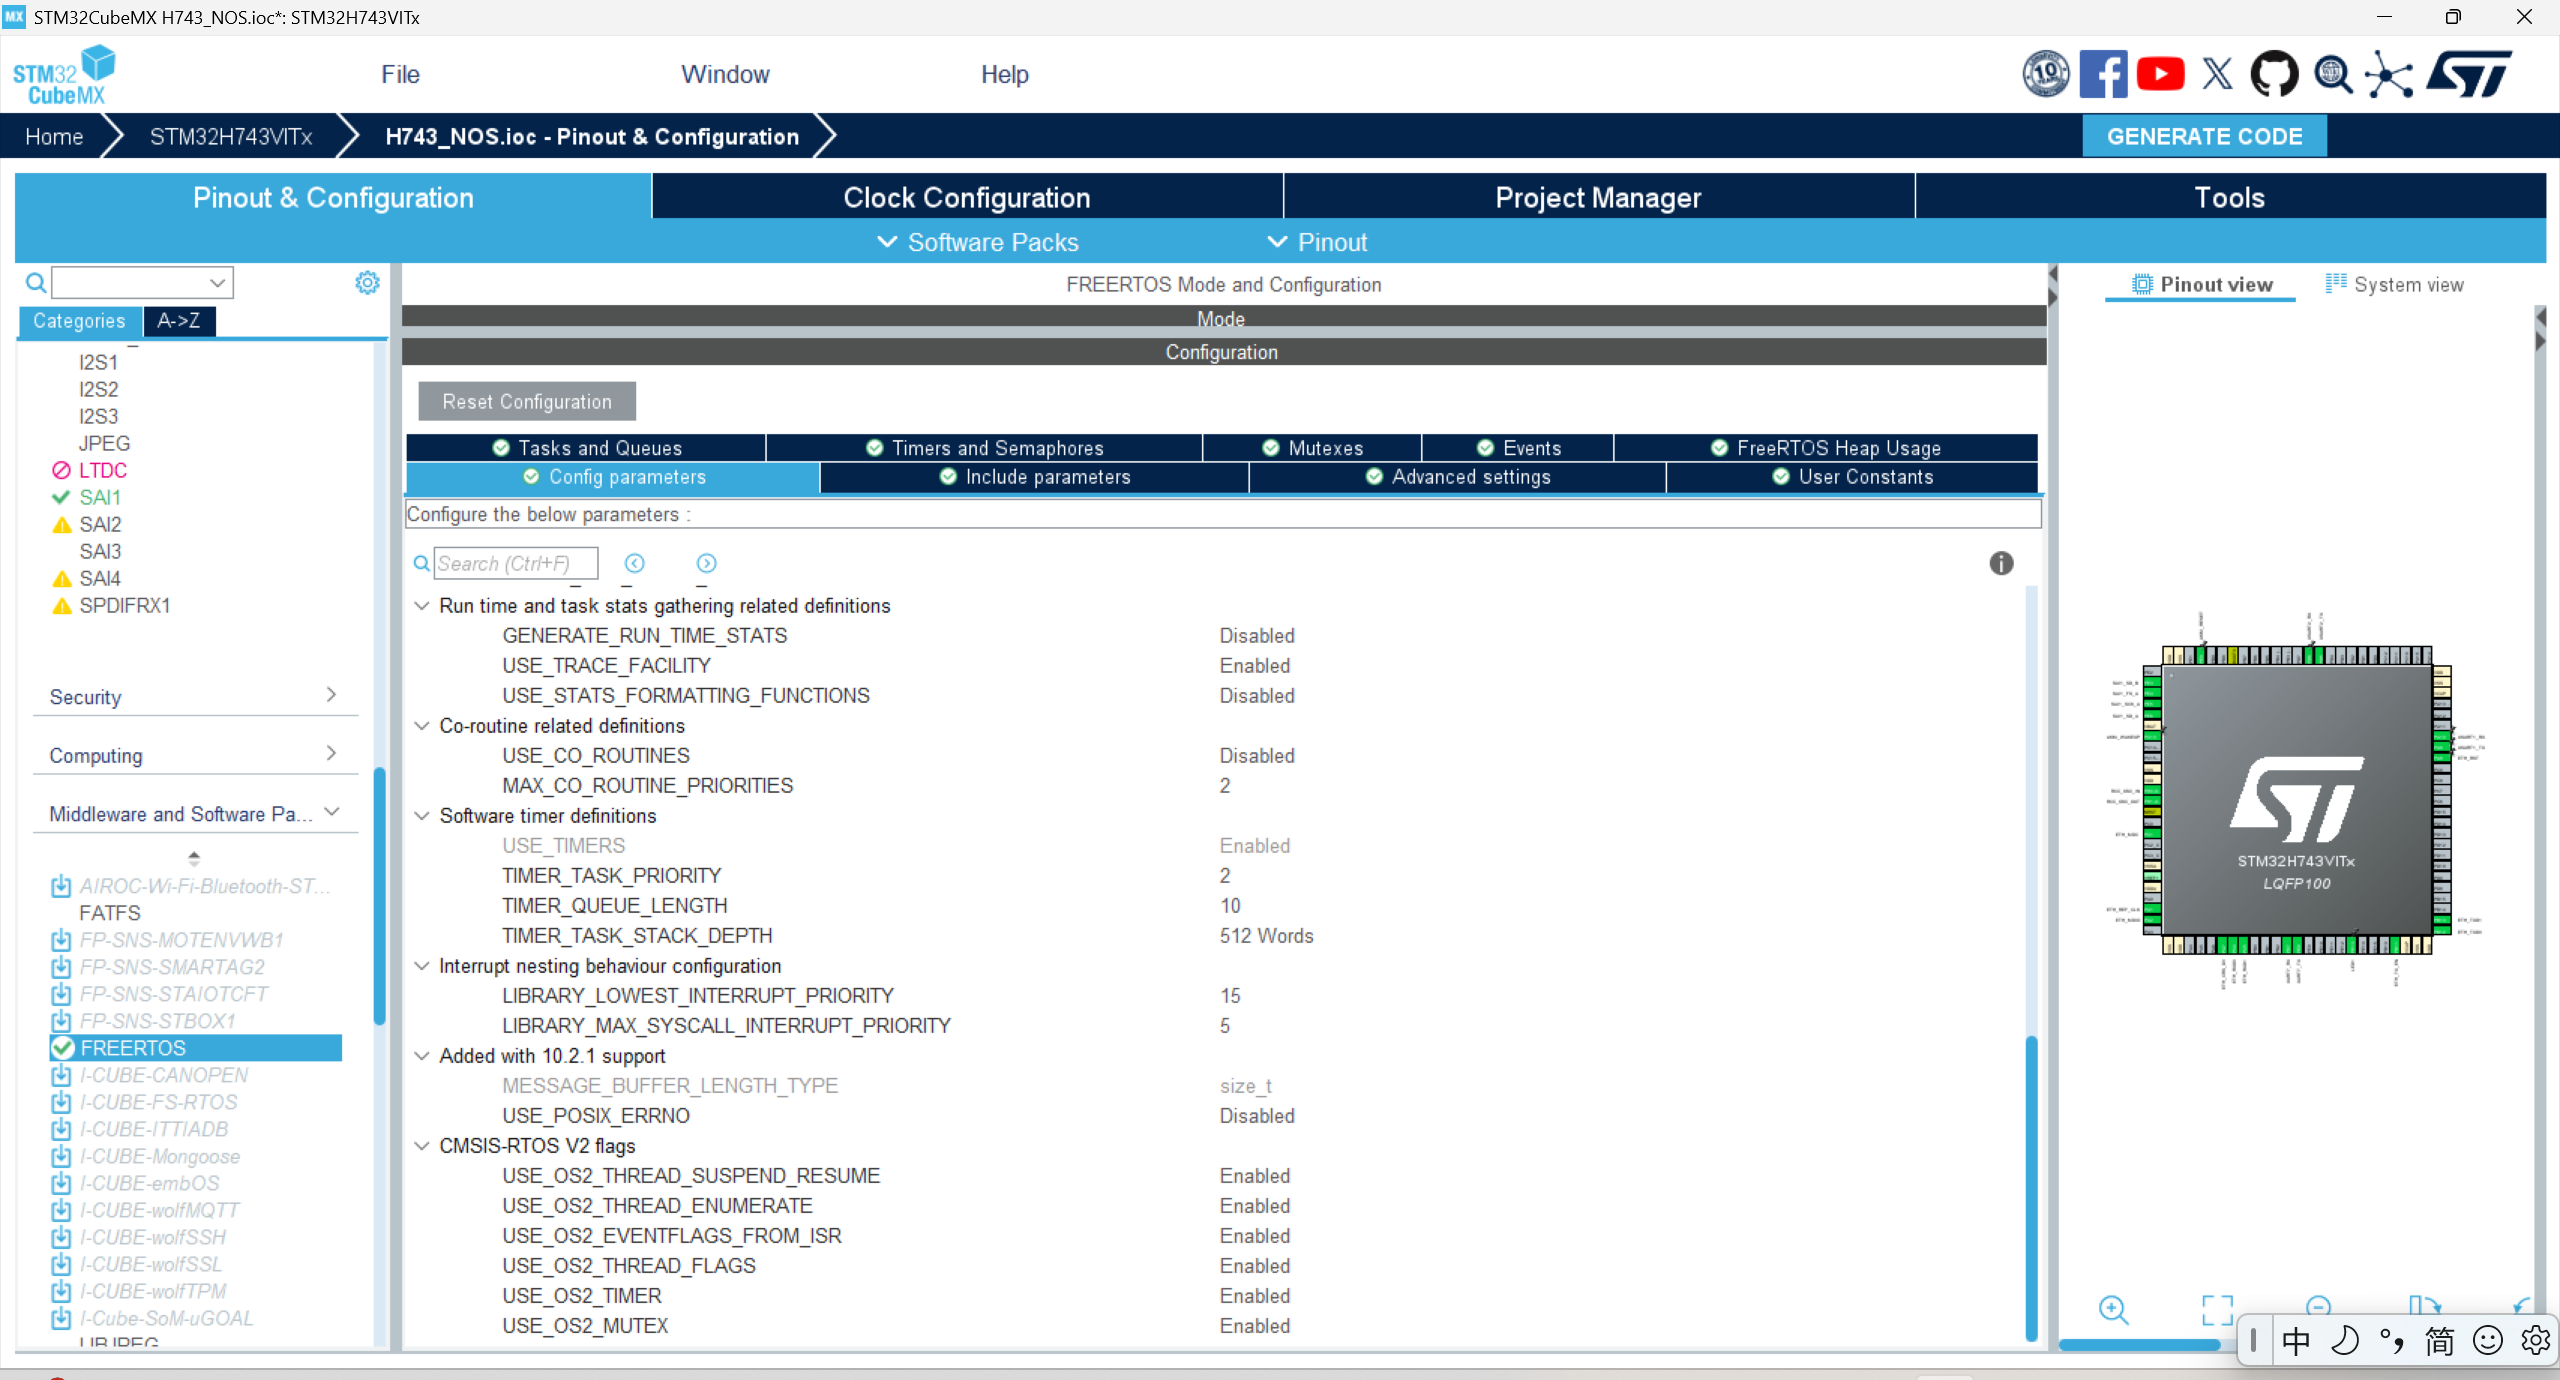2560x1380 pixels.
Task: Open the Facebook link icon
Action: coord(2103,74)
